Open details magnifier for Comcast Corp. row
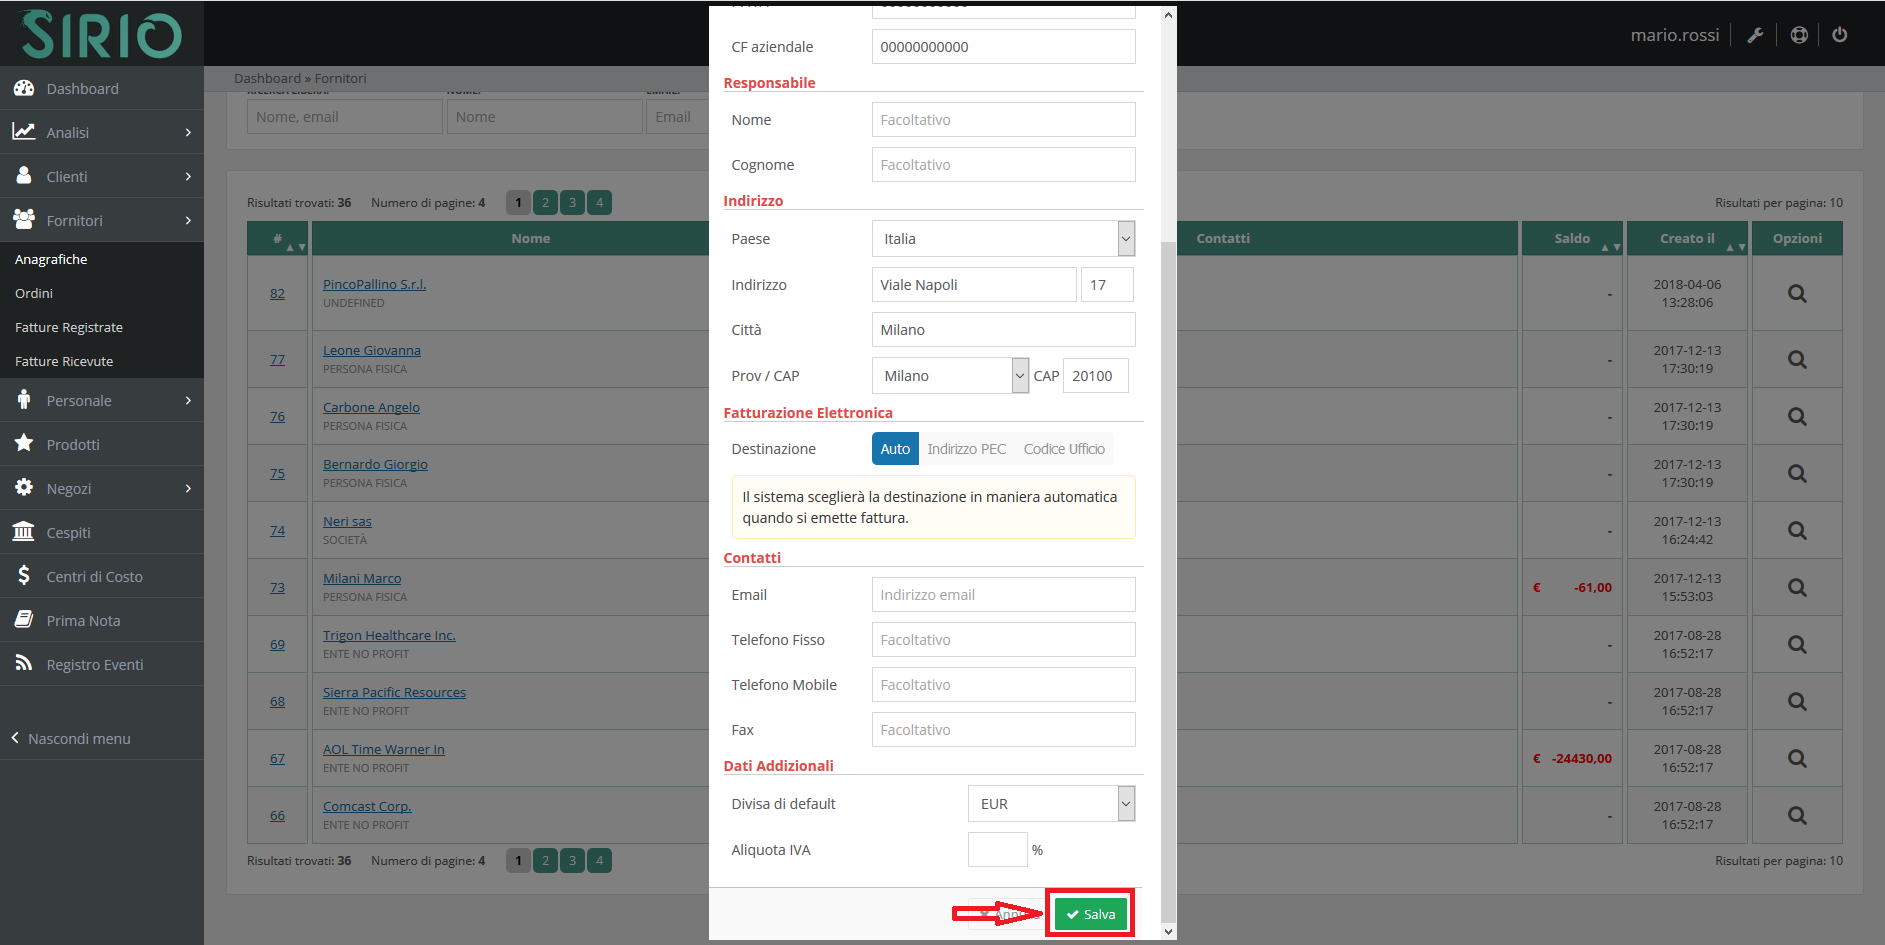This screenshot has height=945, width=1885. pos(1796,816)
